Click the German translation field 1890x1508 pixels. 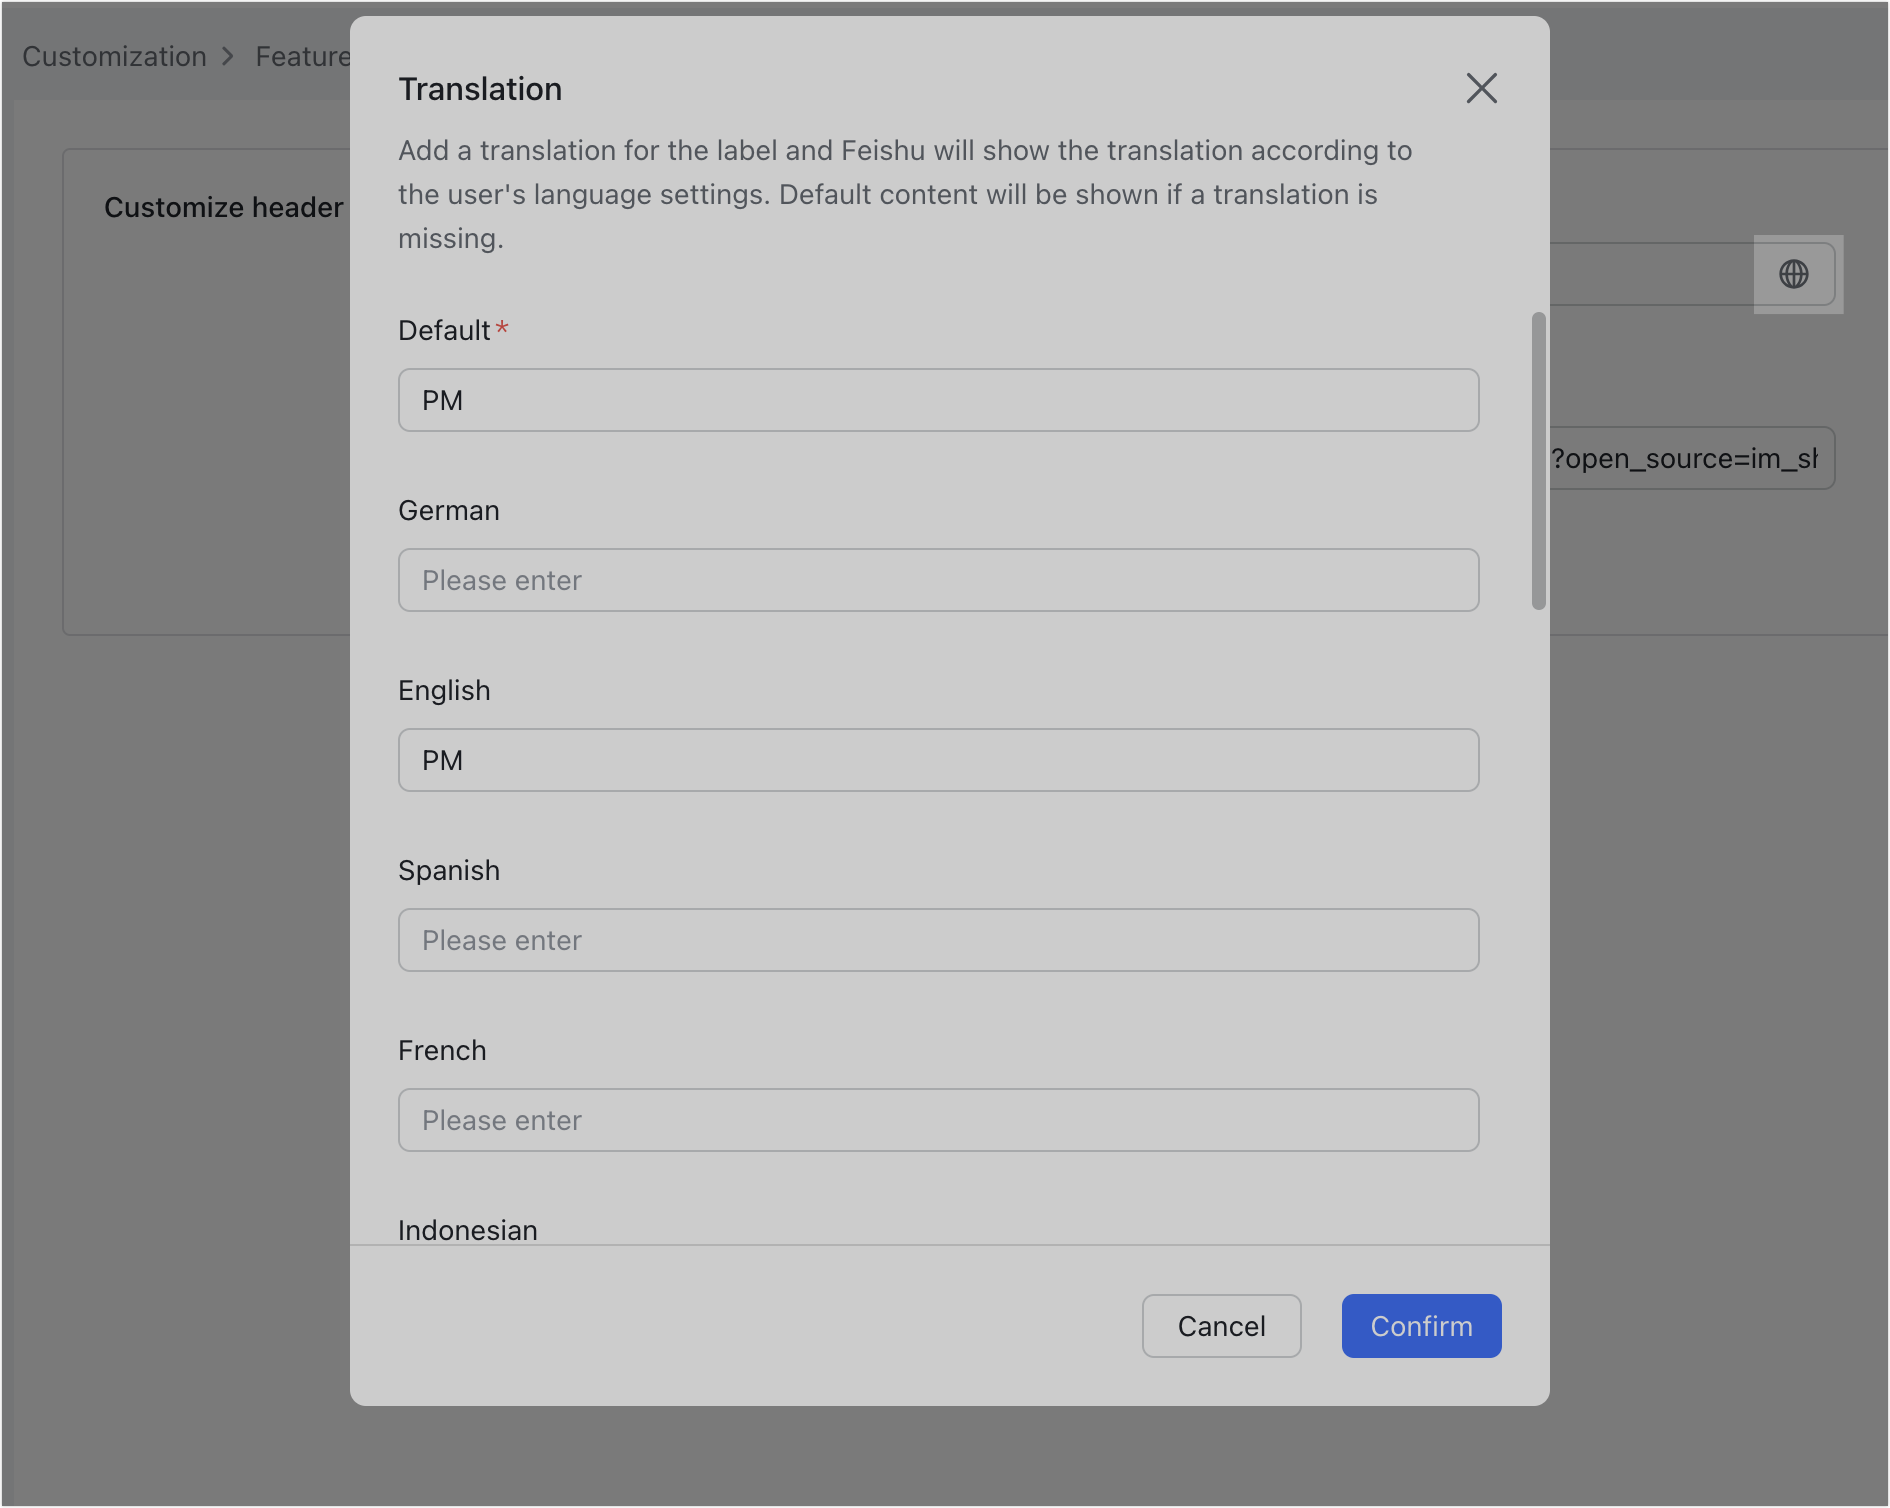(x=938, y=579)
